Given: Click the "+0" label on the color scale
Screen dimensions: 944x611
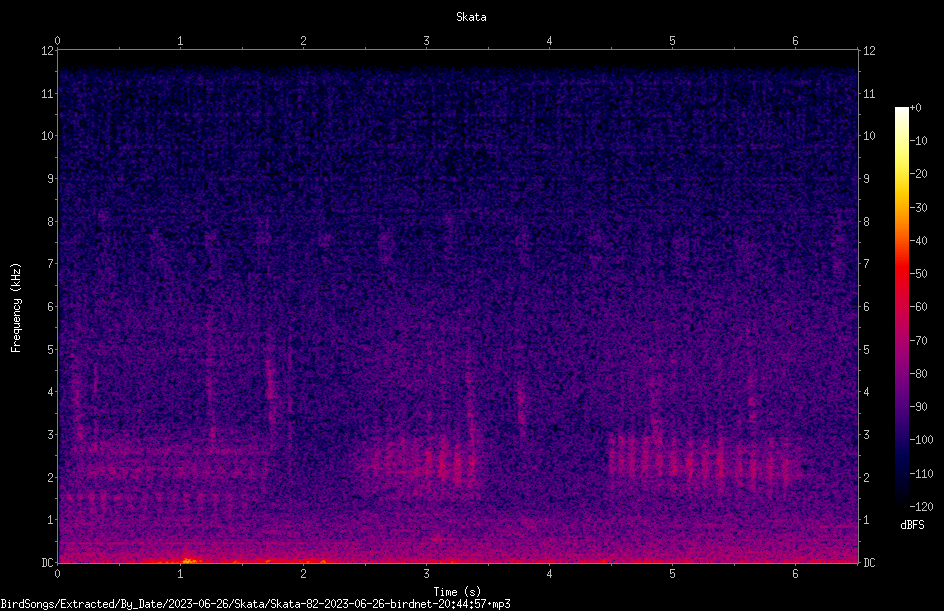Looking at the screenshot, I should pos(915,108).
